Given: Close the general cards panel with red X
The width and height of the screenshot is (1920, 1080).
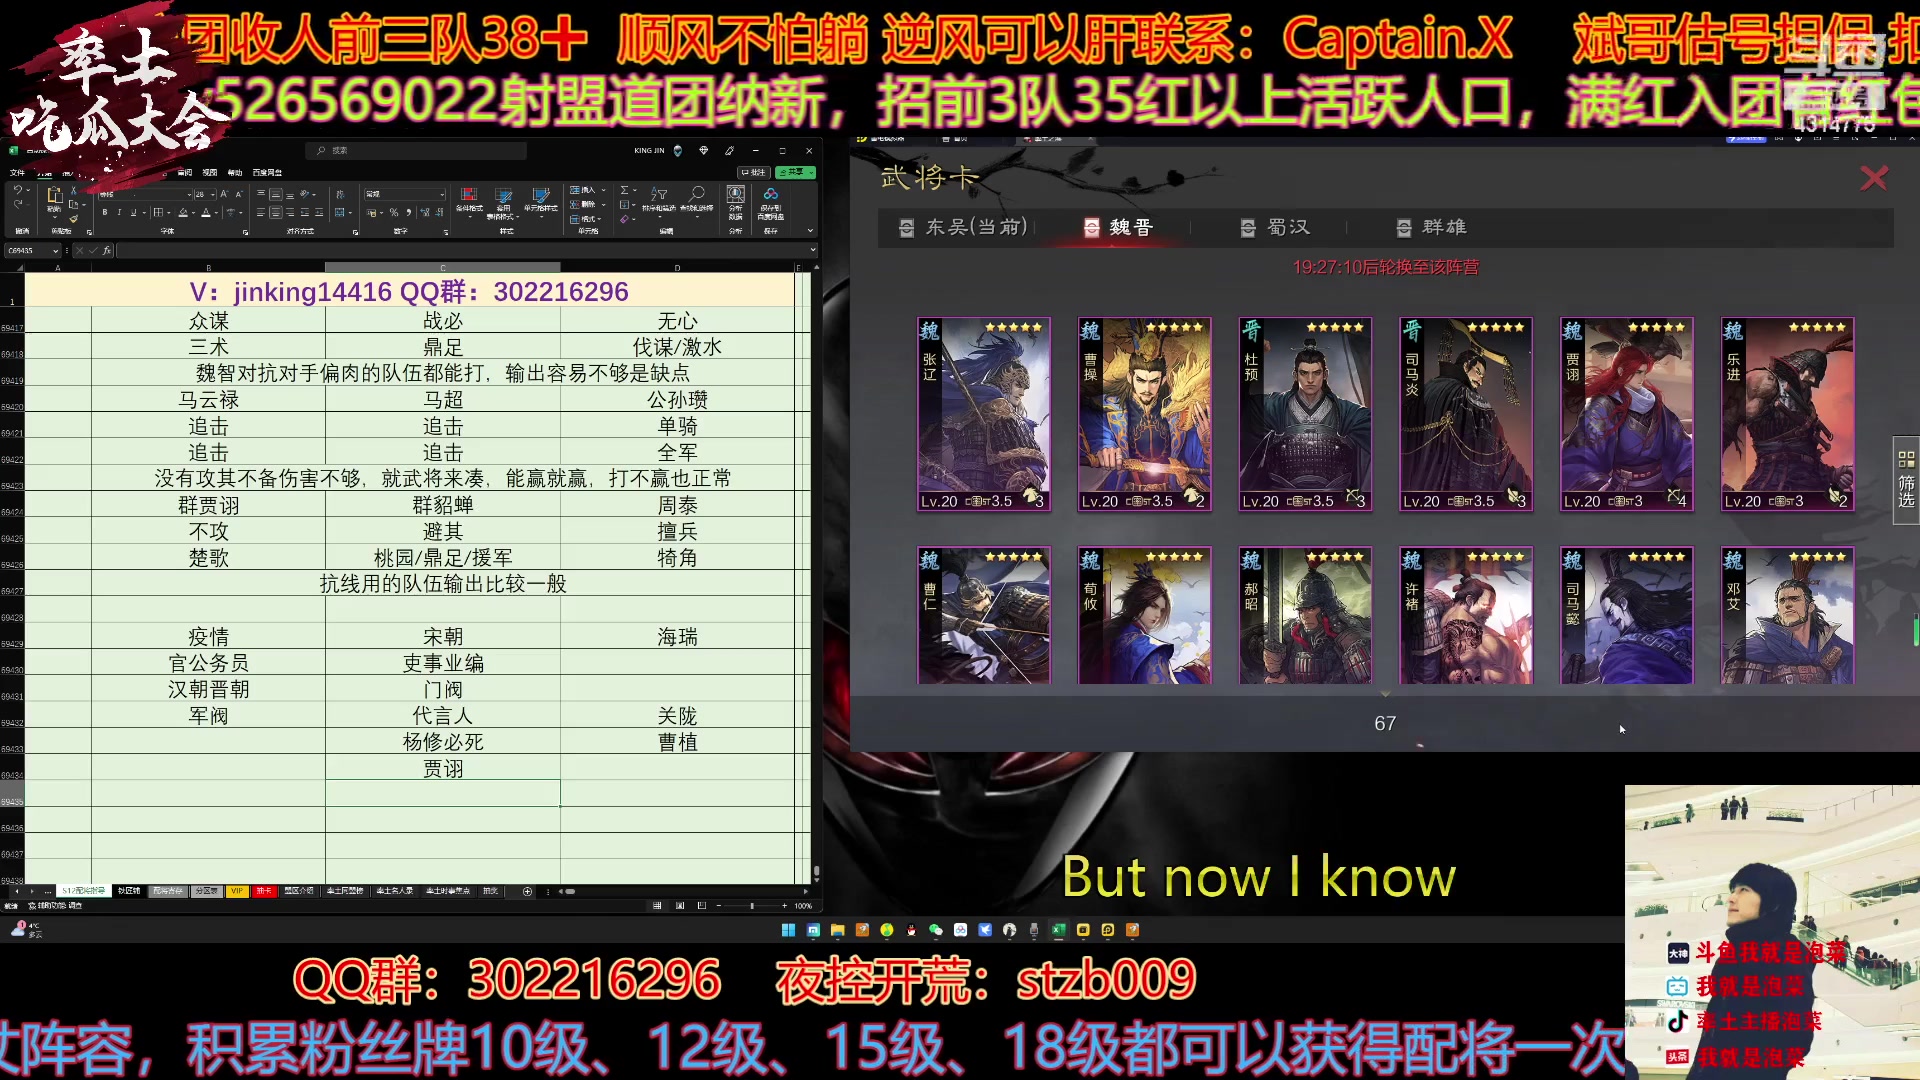Looking at the screenshot, I should pos(1873,178).
